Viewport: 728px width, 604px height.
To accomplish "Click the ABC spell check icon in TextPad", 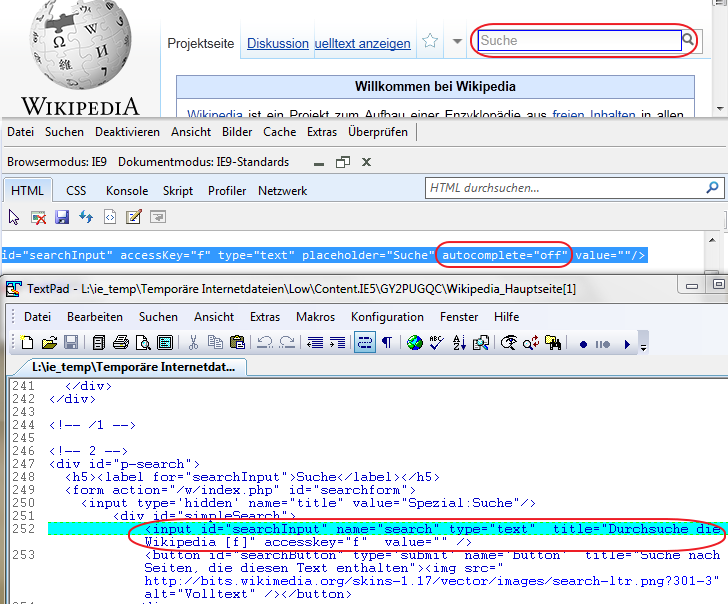I will click(x=436, y=343).
